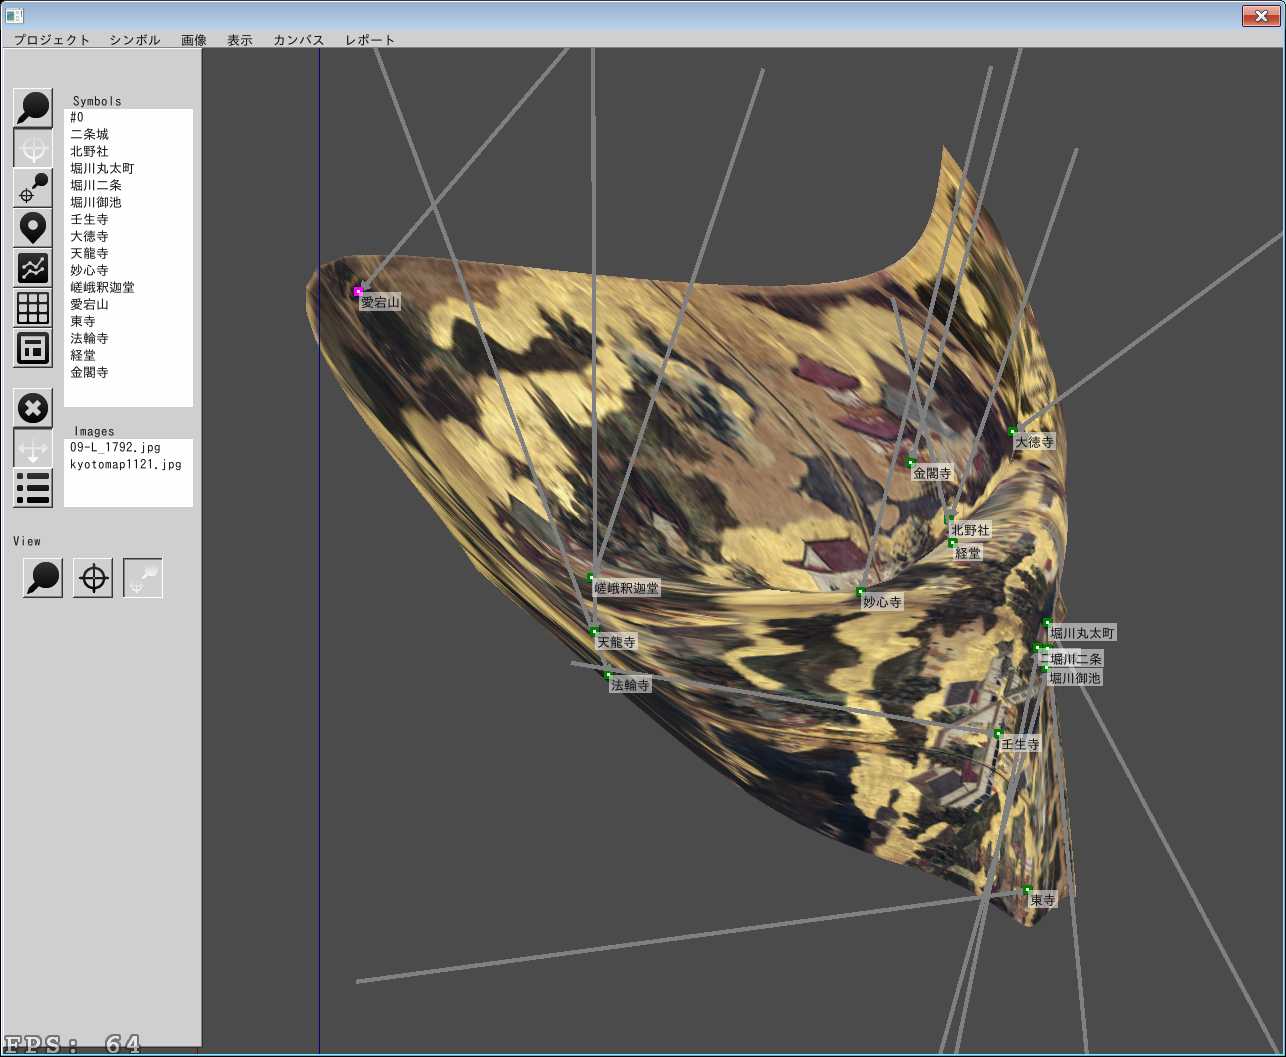Click the 北野社 label on the canvas
Screen dimensions: 1286x1057
[x=970, y=530]
